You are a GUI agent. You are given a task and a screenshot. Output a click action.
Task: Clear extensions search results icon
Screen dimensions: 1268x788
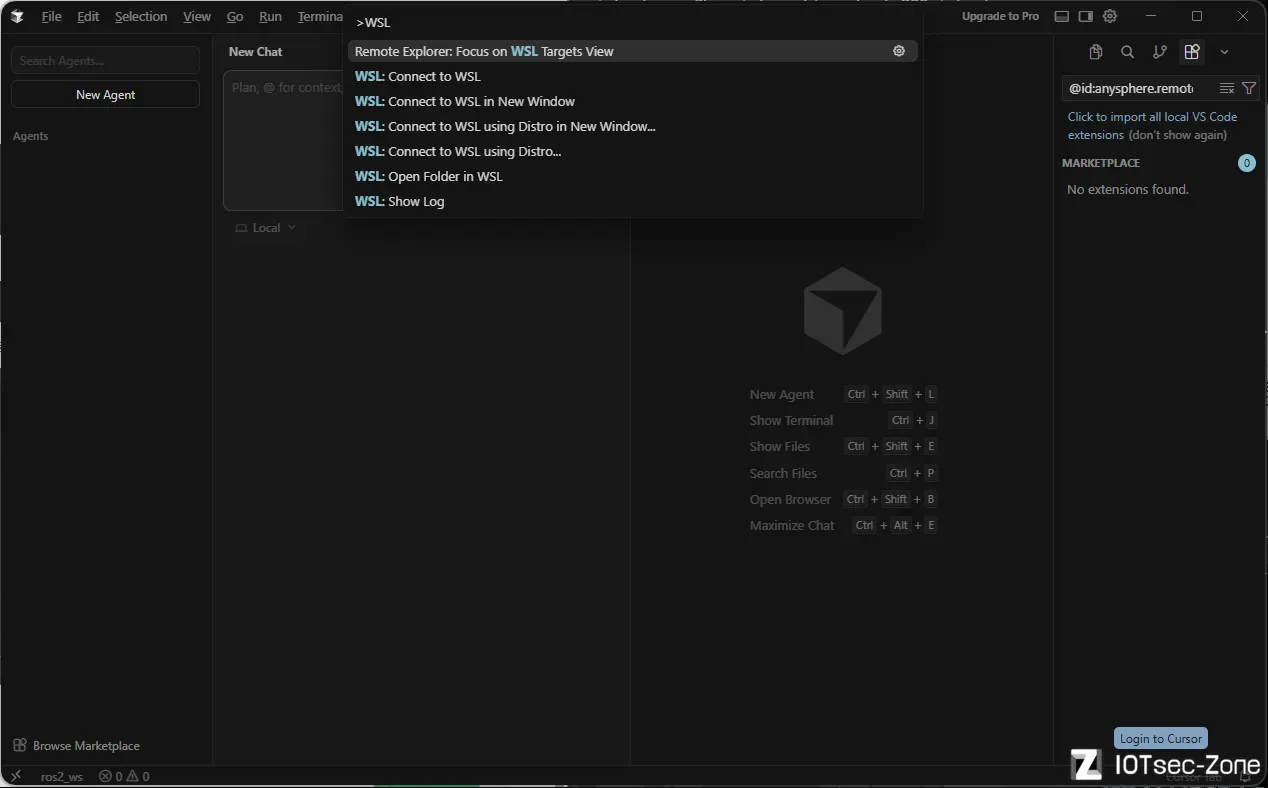point(1227,88)
